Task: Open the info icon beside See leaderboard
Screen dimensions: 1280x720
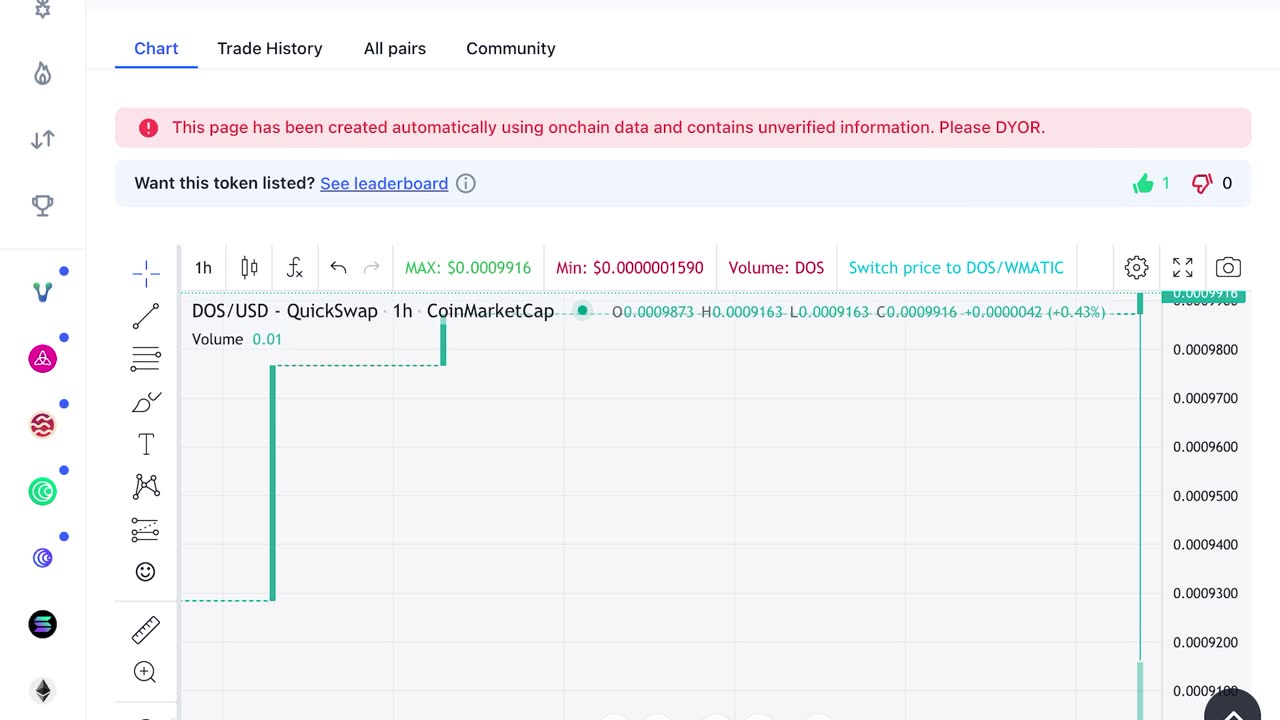Action: 466,183
